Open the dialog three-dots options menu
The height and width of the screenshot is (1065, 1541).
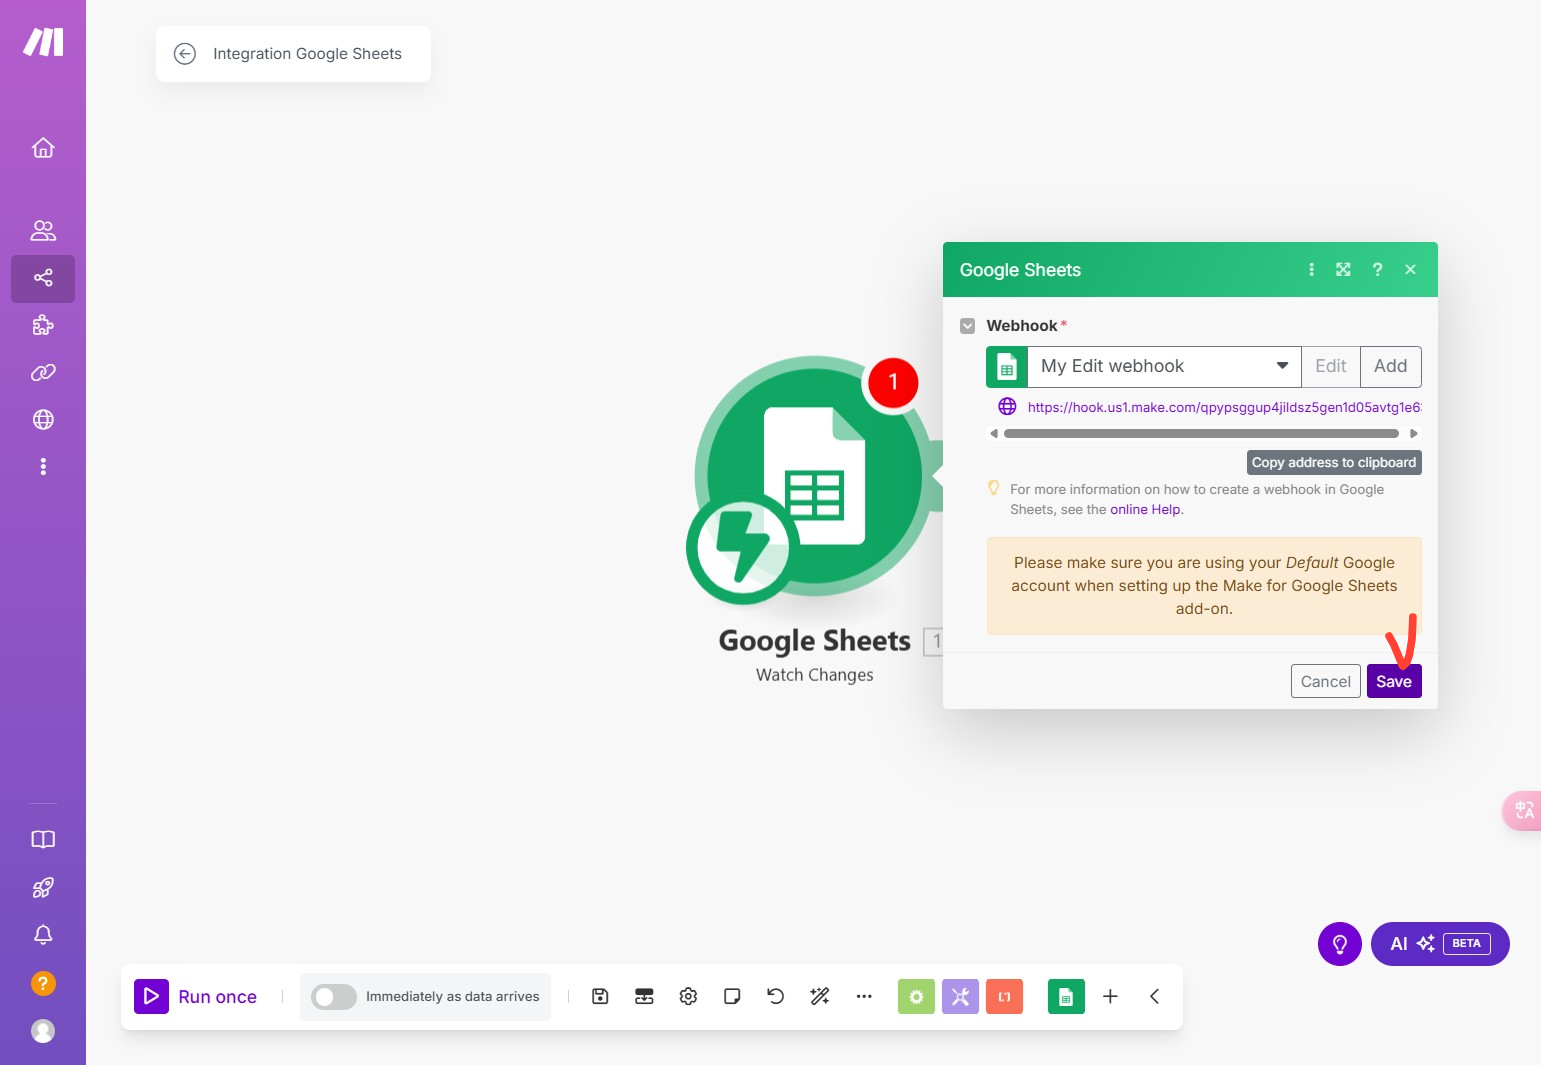point(1311,270)
